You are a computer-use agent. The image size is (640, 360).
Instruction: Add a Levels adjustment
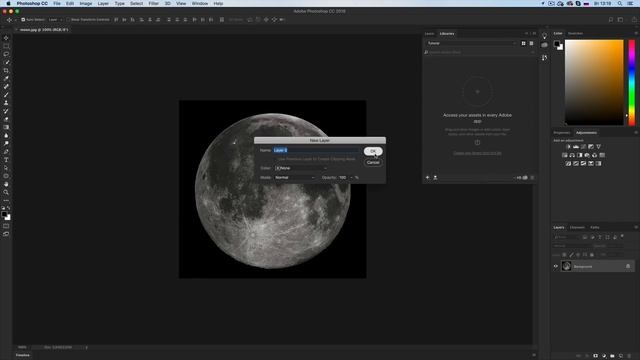click(x=576, y=147)
